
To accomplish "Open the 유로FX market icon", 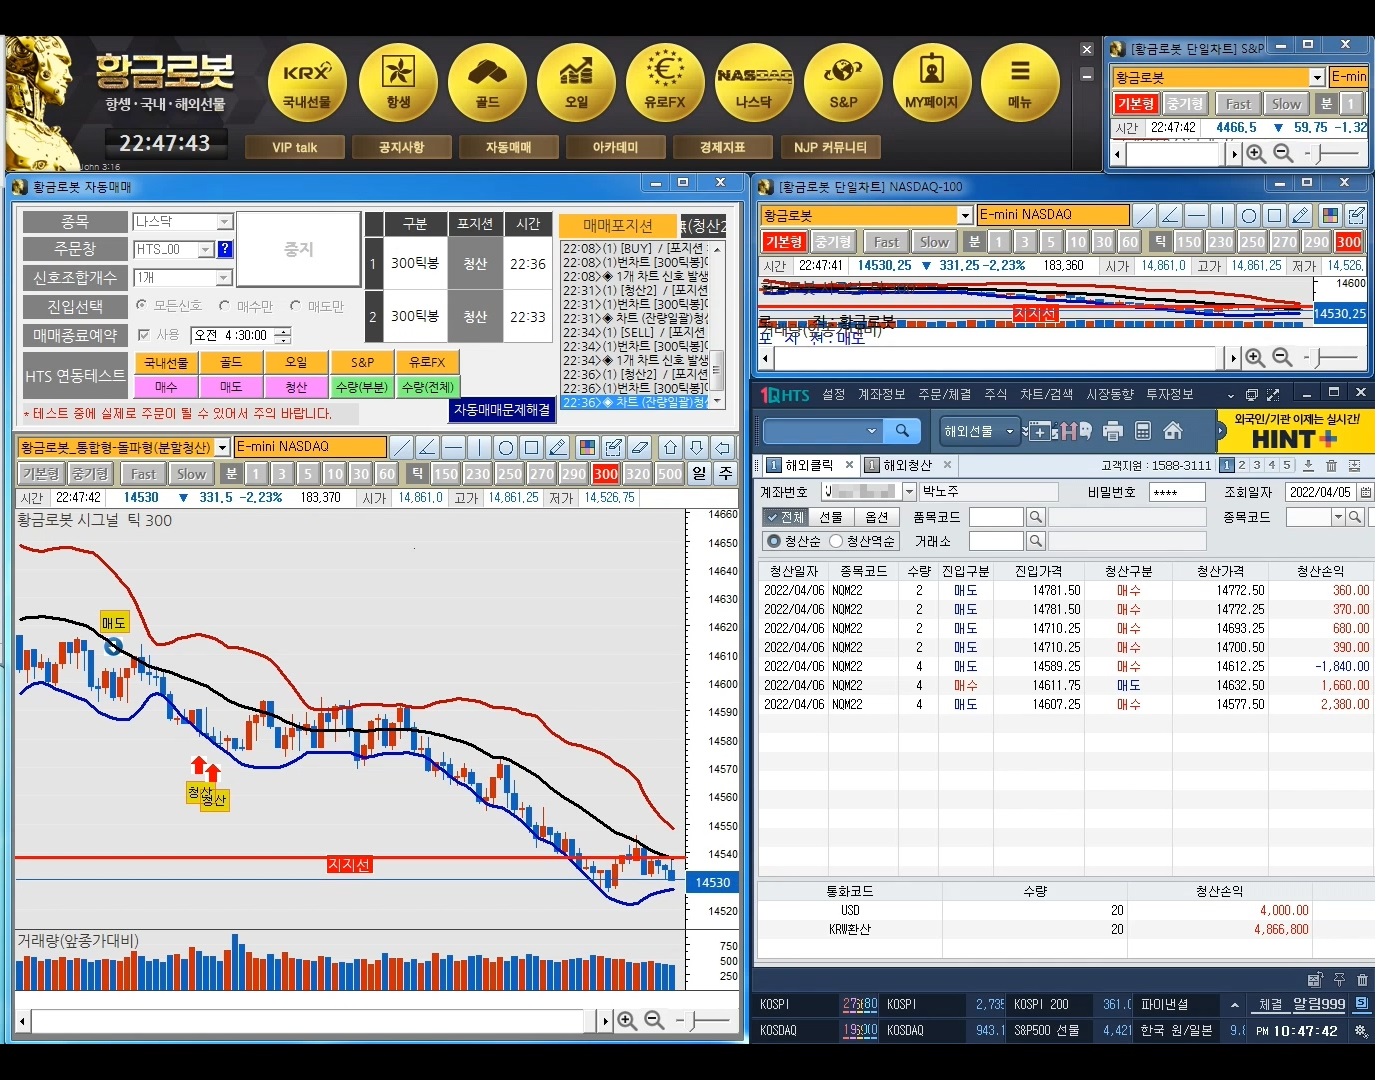I will click(665, 82).
